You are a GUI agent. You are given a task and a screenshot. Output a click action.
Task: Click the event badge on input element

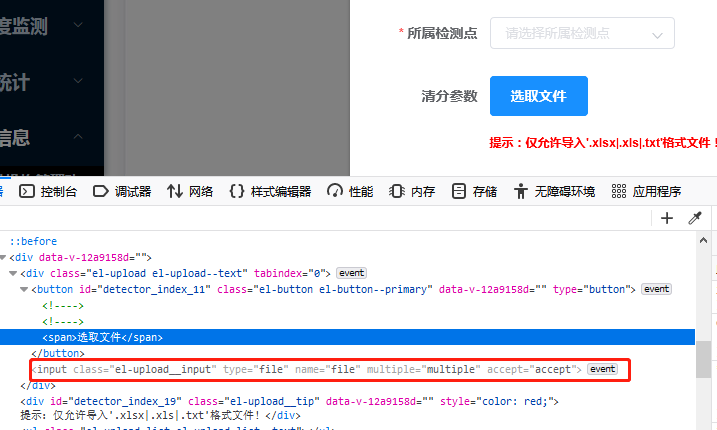602,369
